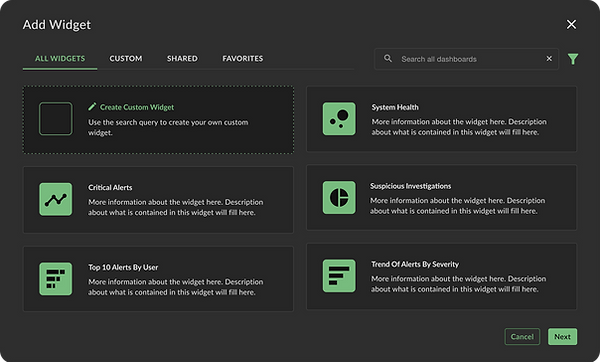Click the magnifier search icon
The image size is (600, 362).
(388, 59)
